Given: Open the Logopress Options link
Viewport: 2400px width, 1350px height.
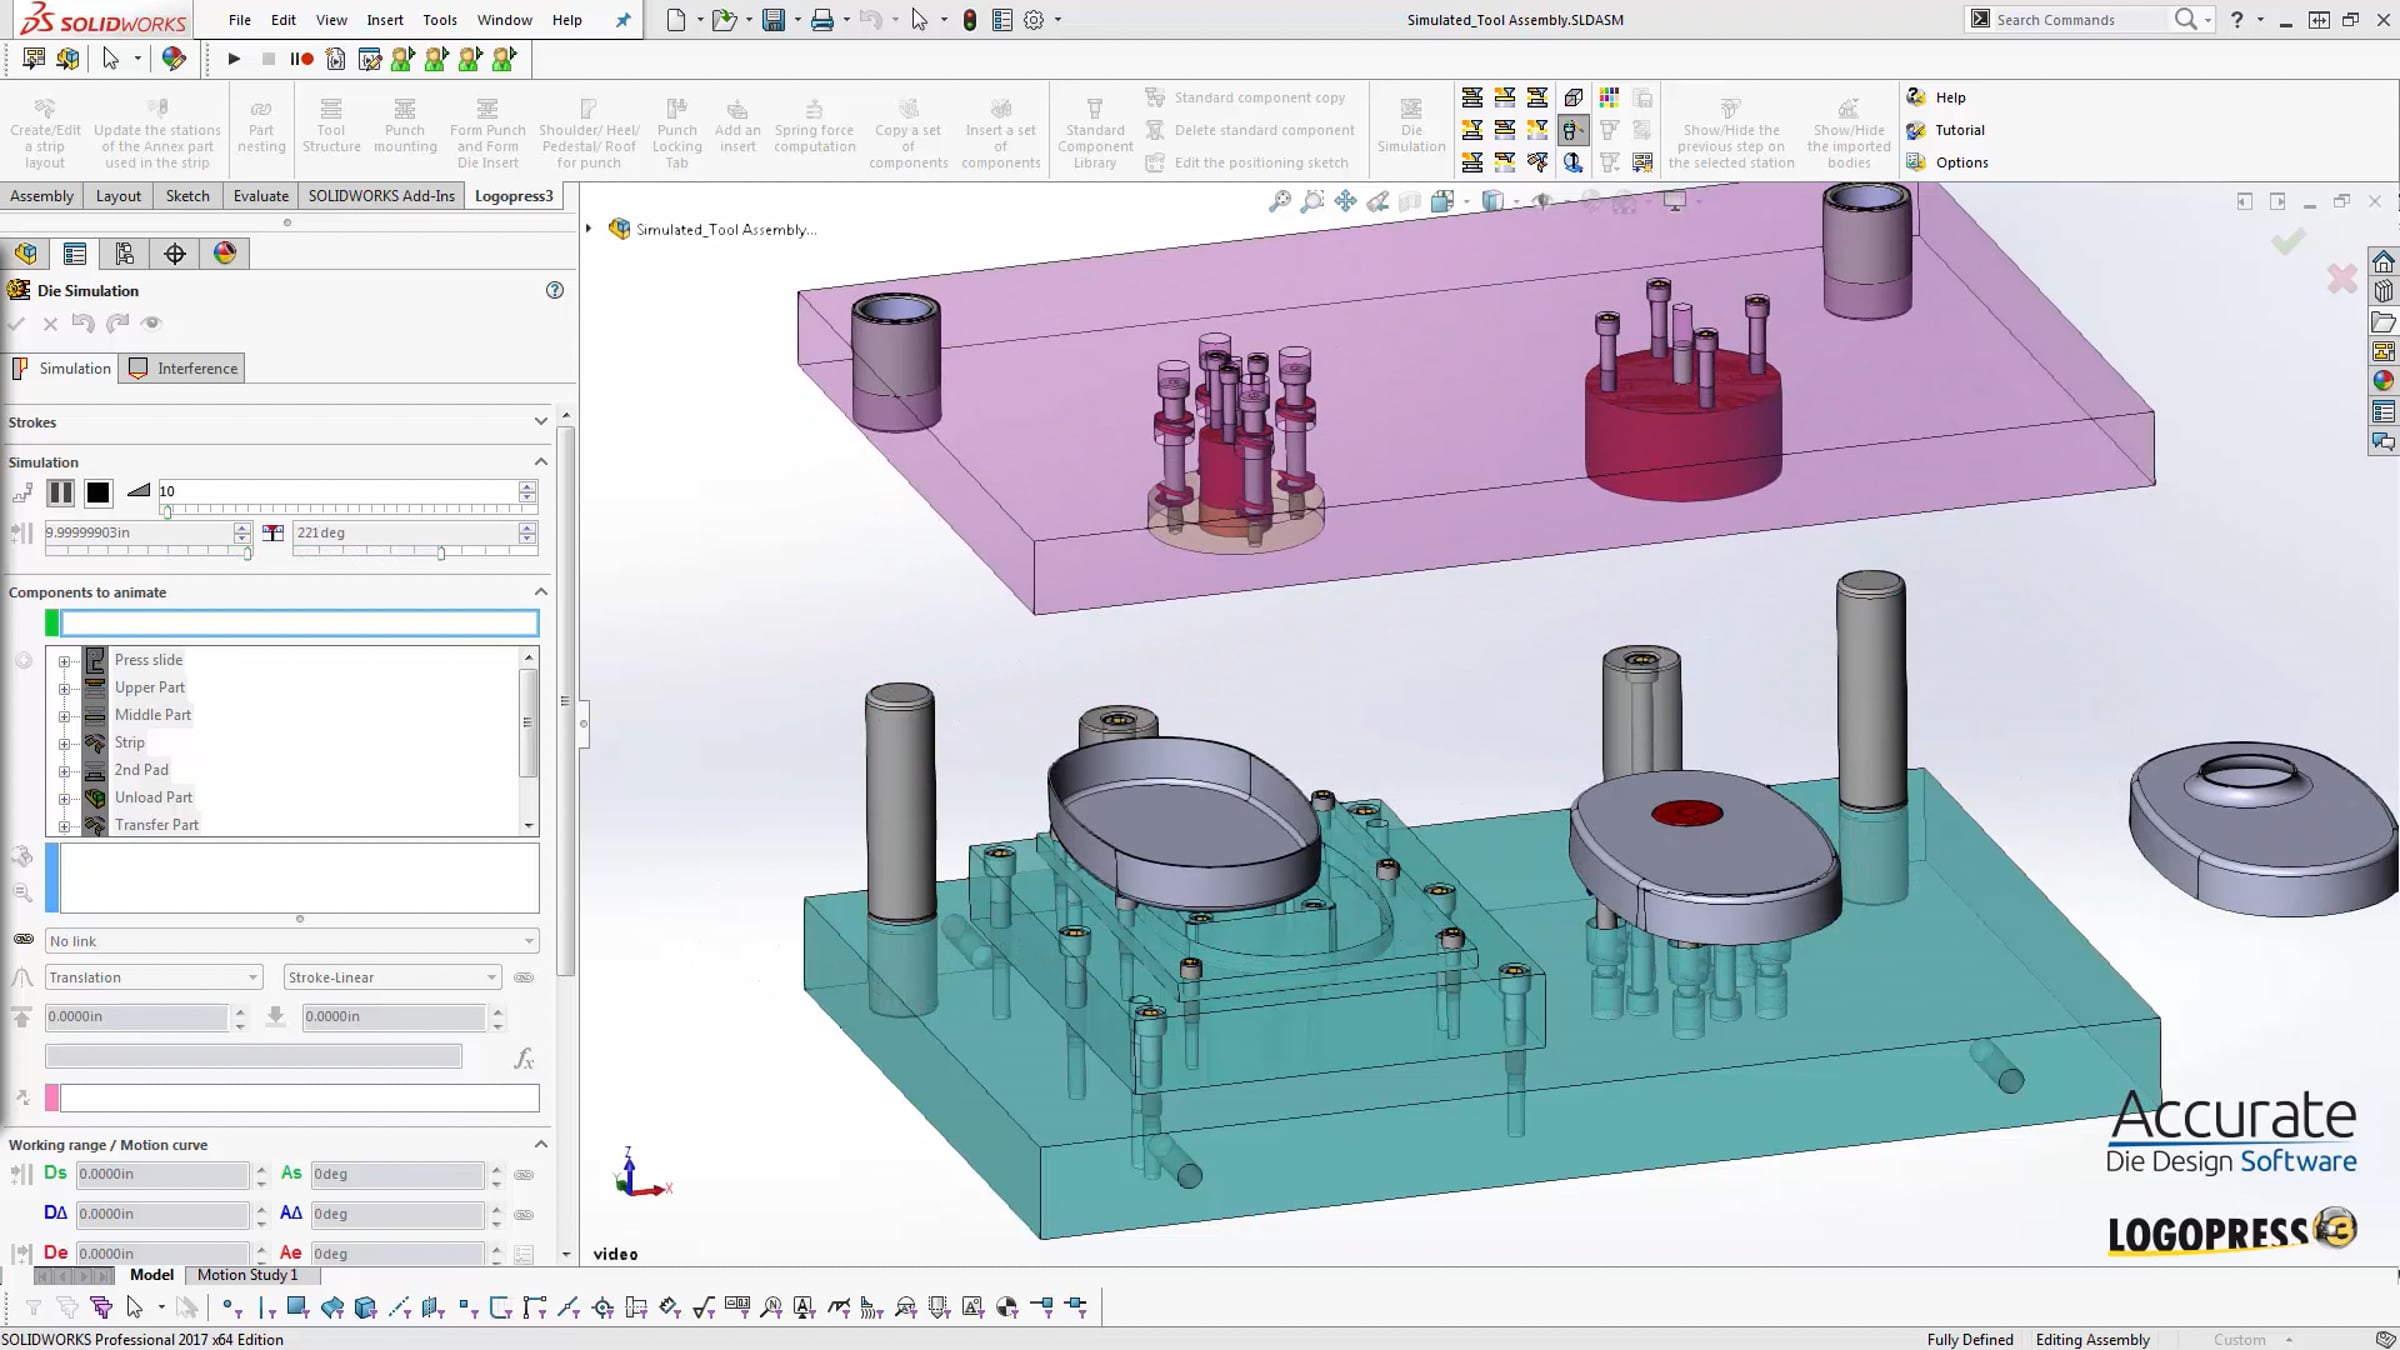Looking at the screenshot, I should [1948, 162].
